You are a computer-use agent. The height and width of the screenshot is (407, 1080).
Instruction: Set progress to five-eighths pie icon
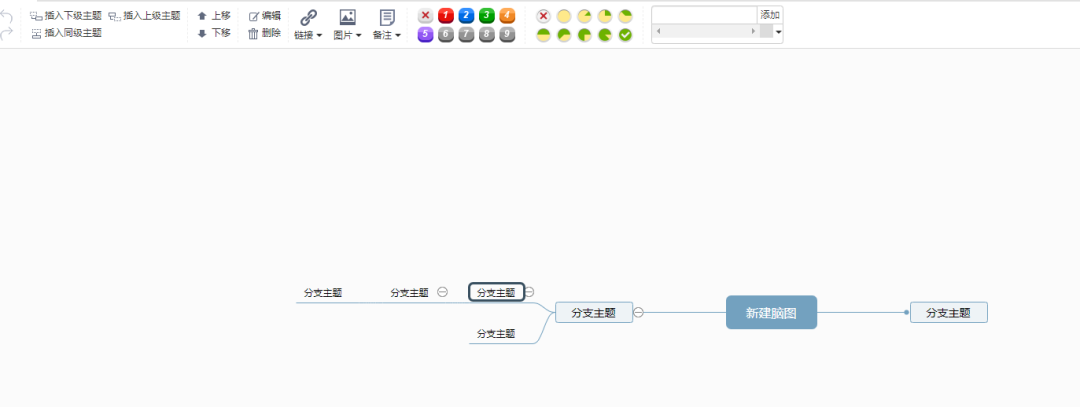click(563, 35)
